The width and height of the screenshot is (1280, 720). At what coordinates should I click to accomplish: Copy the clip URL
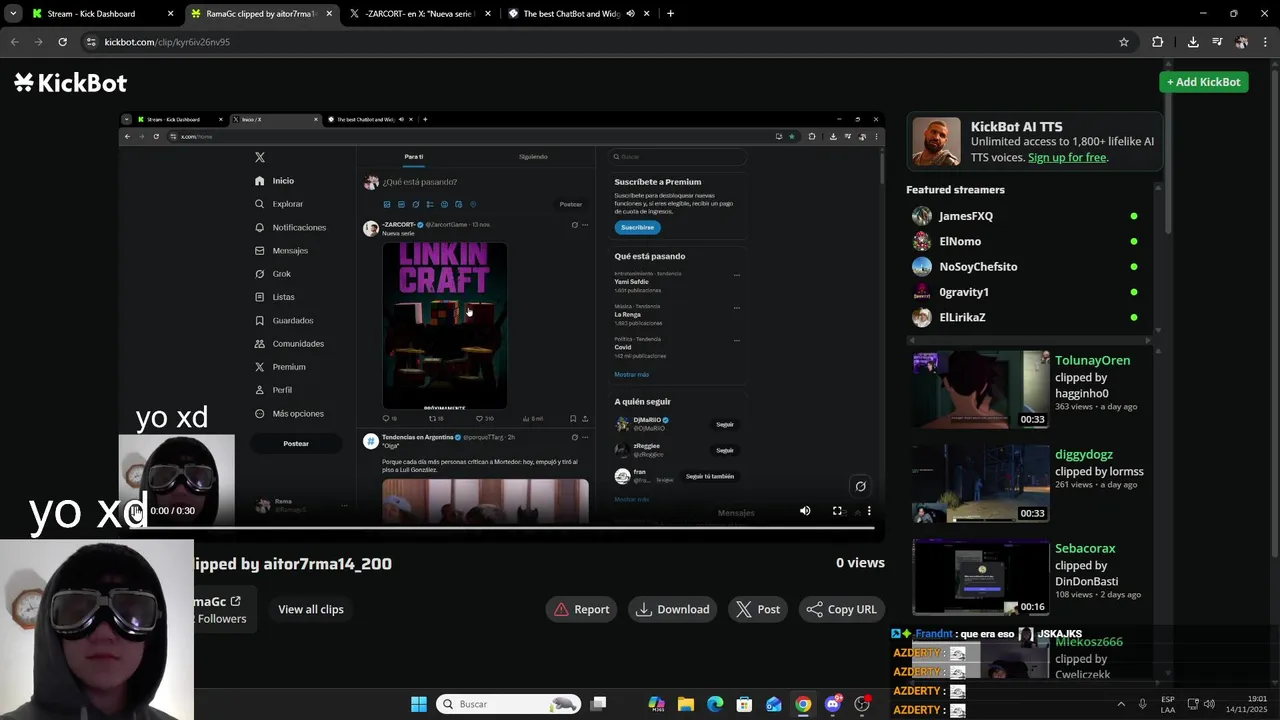pyautogui.click(x=841, y=609)
